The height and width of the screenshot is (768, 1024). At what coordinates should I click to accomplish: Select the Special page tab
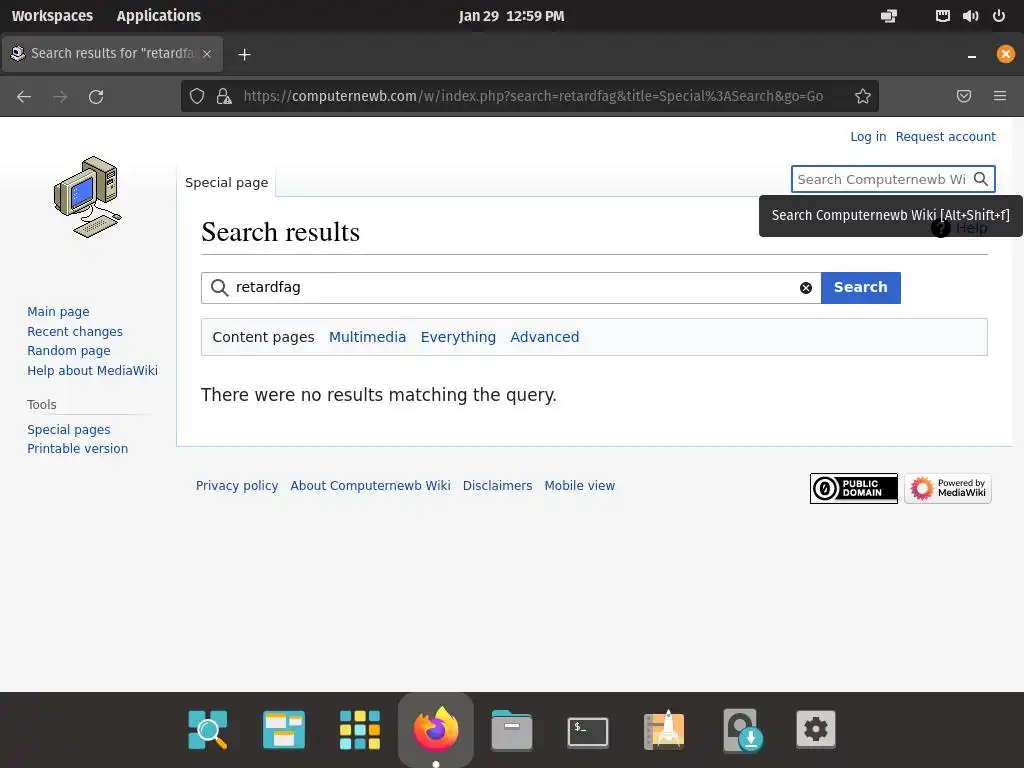[x=227, y=182]
